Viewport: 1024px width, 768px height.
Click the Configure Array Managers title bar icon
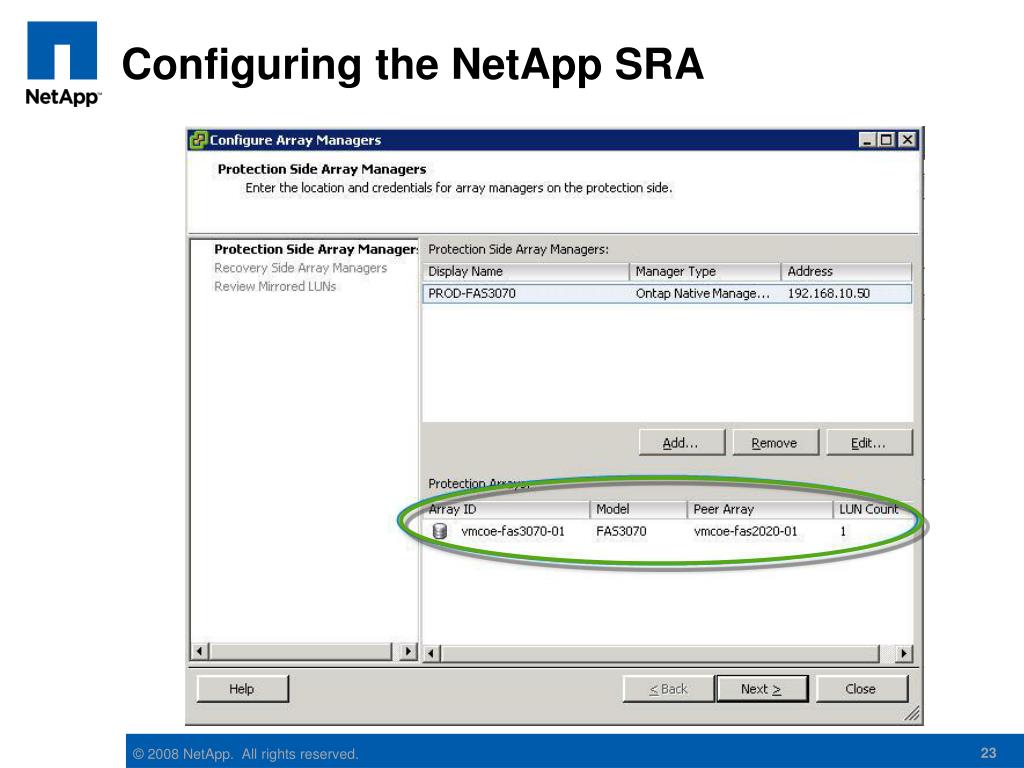pyautogui.click(x=199, y=140)
